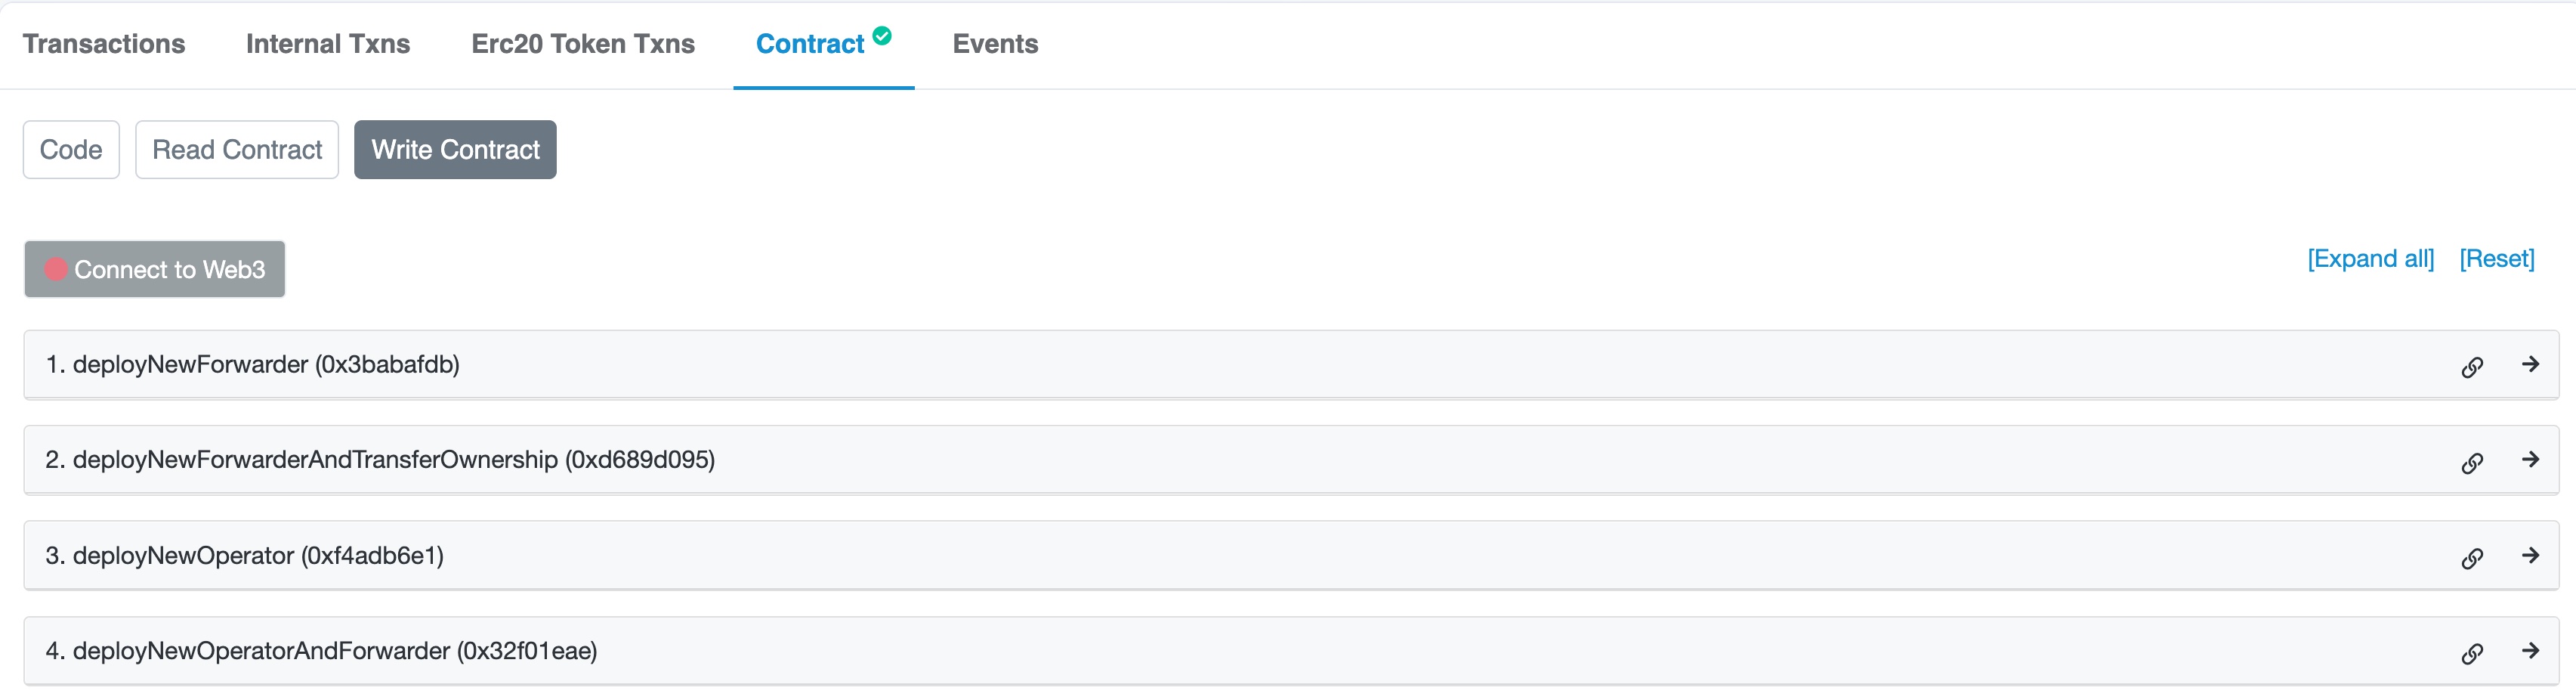
Task: Expand deployNewForwarder with its arrow
Action: [2530, 364]
